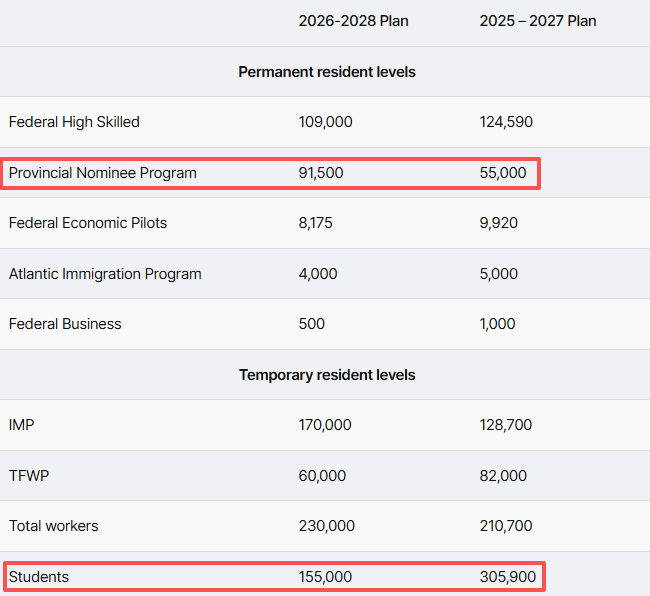Click the Federal Economic Pilots row label

click(x=88, y=223)
